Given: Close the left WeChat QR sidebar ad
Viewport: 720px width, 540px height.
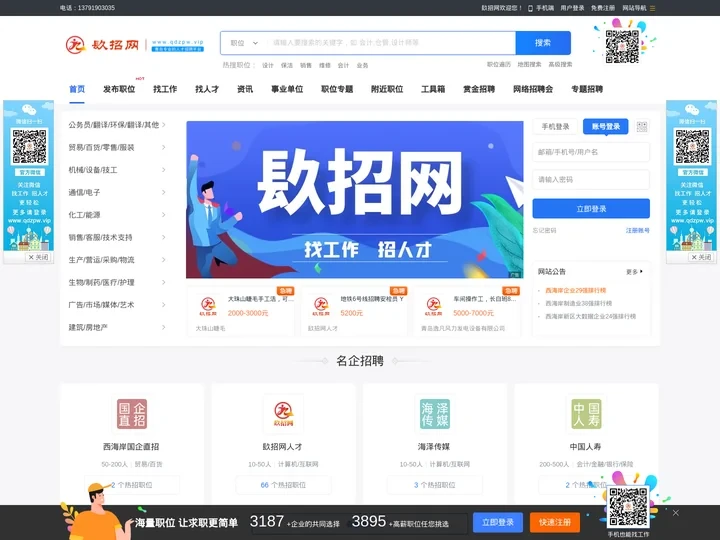Looking at the screenshot, I should [39, 257].
